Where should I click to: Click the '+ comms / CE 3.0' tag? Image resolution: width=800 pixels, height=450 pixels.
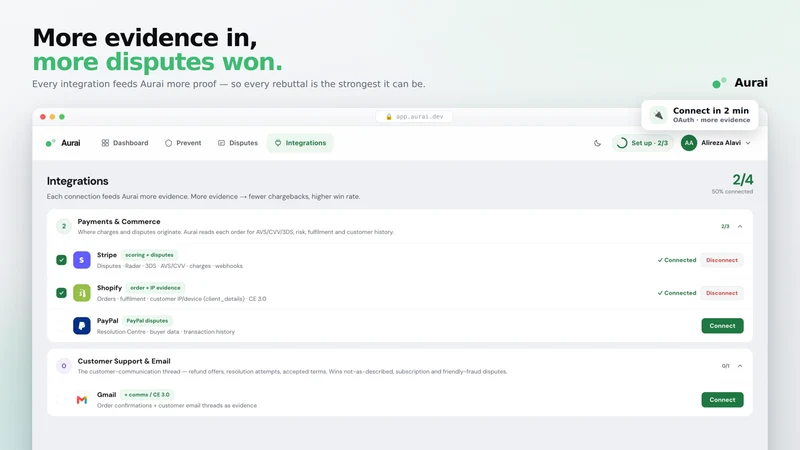point(147,394)
